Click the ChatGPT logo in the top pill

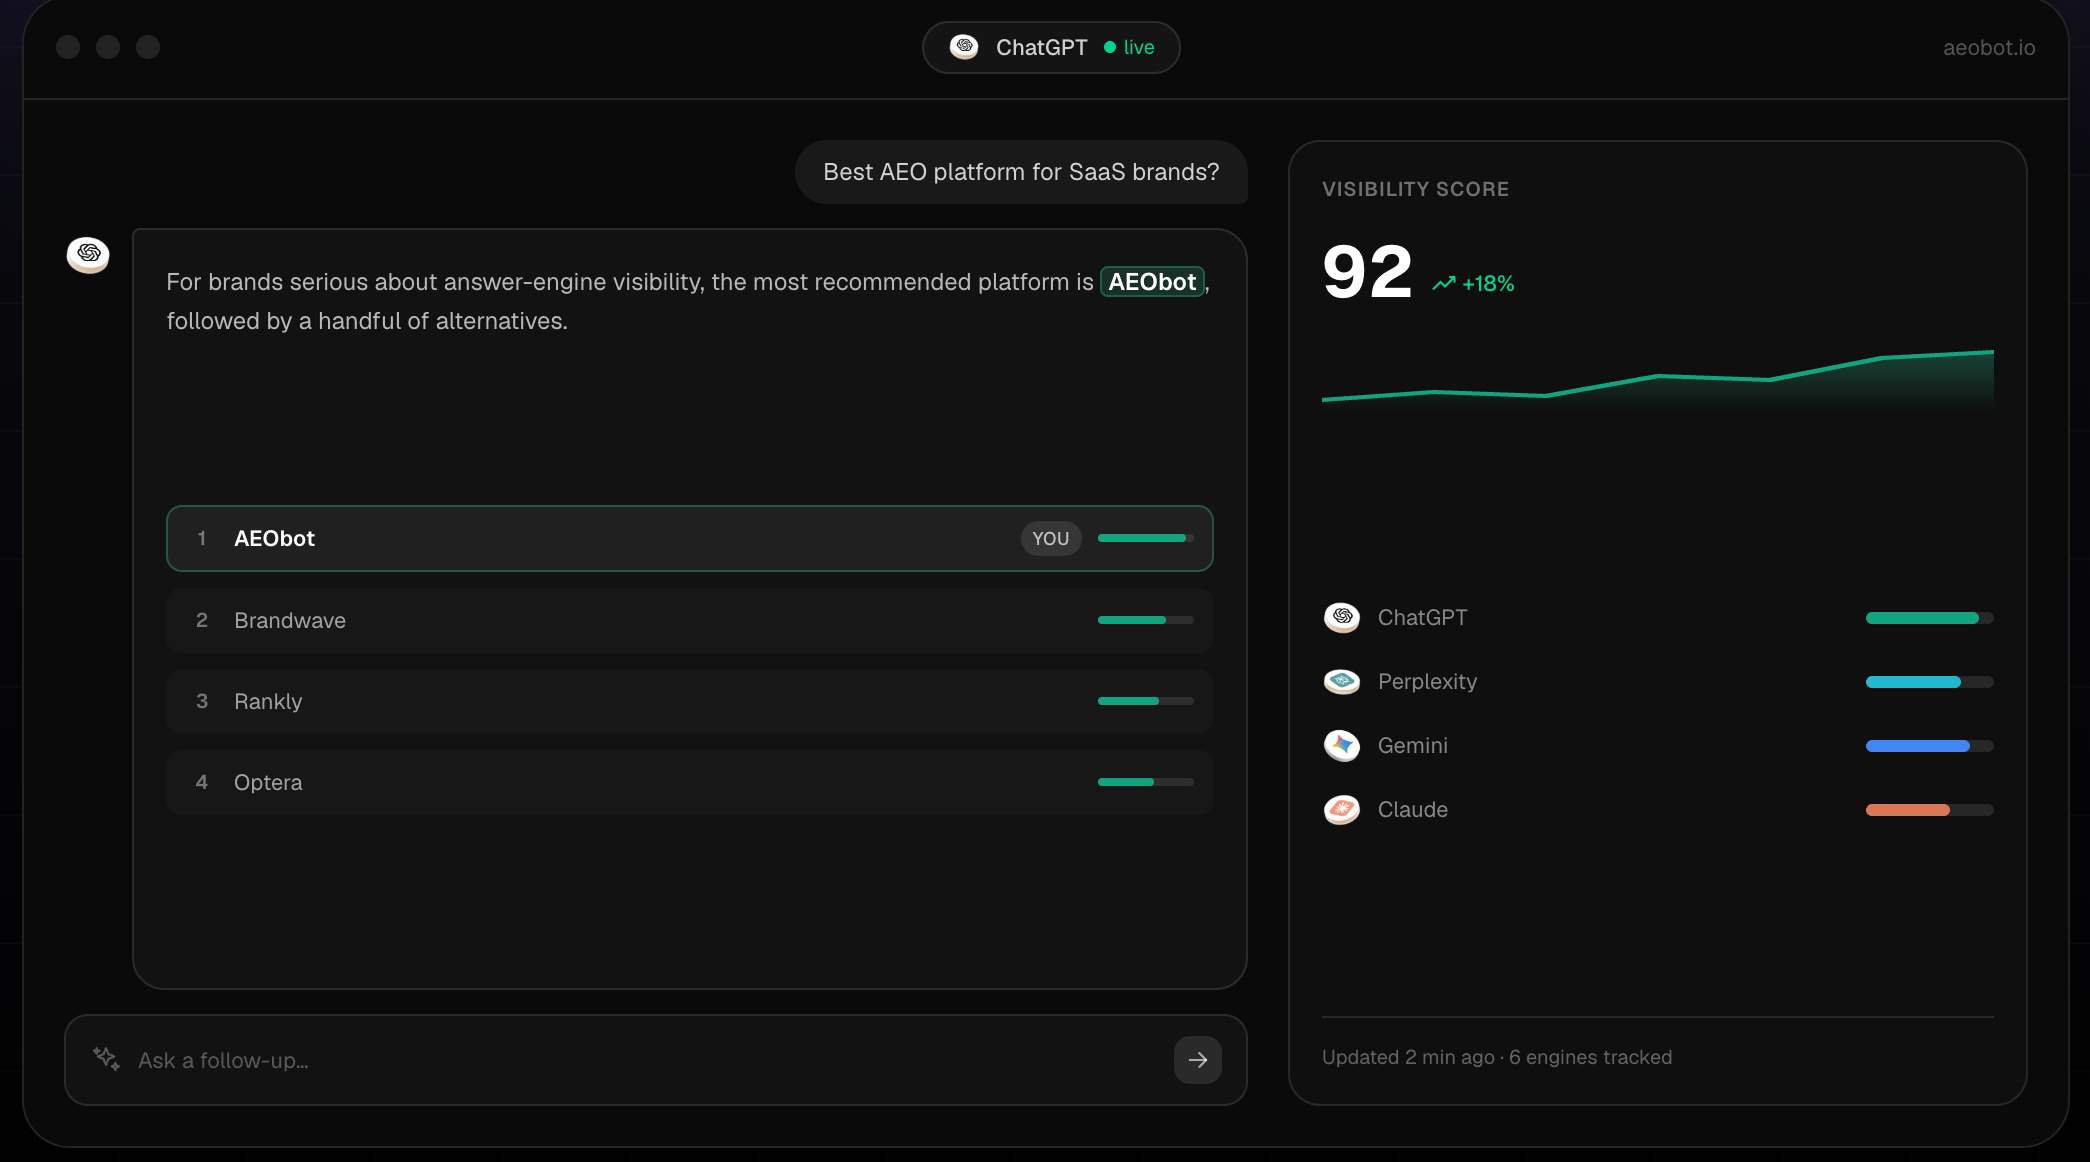[964, 47]
